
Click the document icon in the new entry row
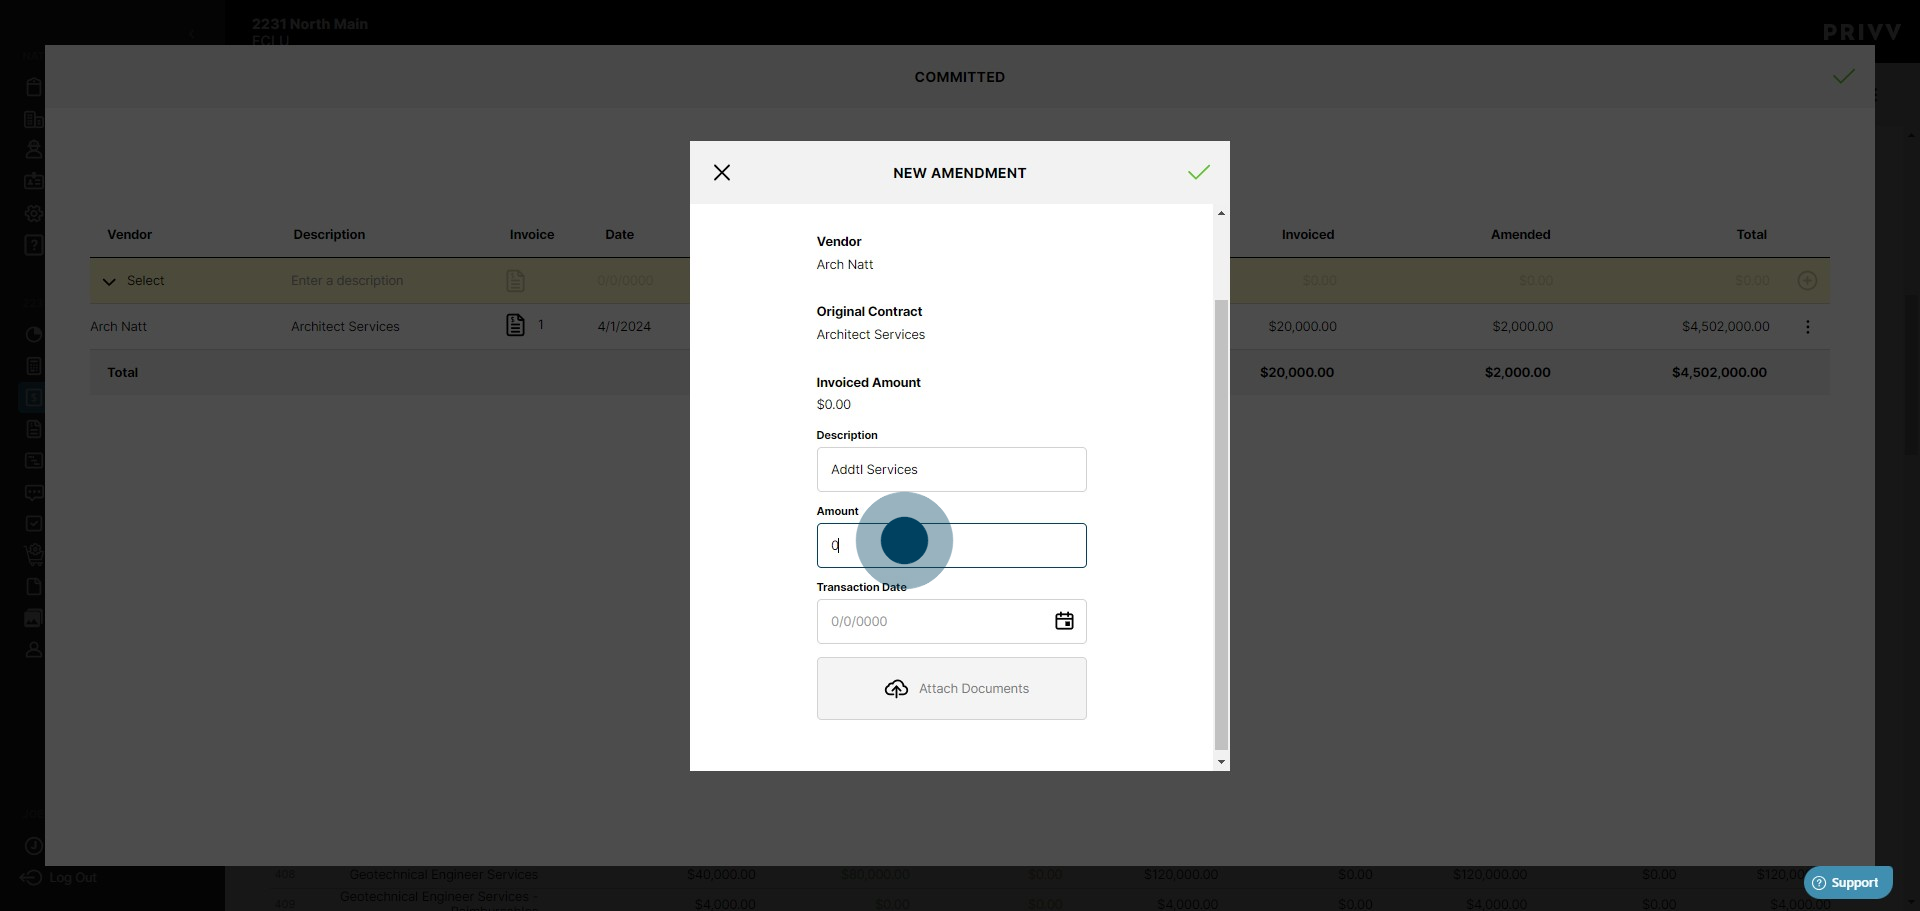pyautogui.click(x=515, y=281)
